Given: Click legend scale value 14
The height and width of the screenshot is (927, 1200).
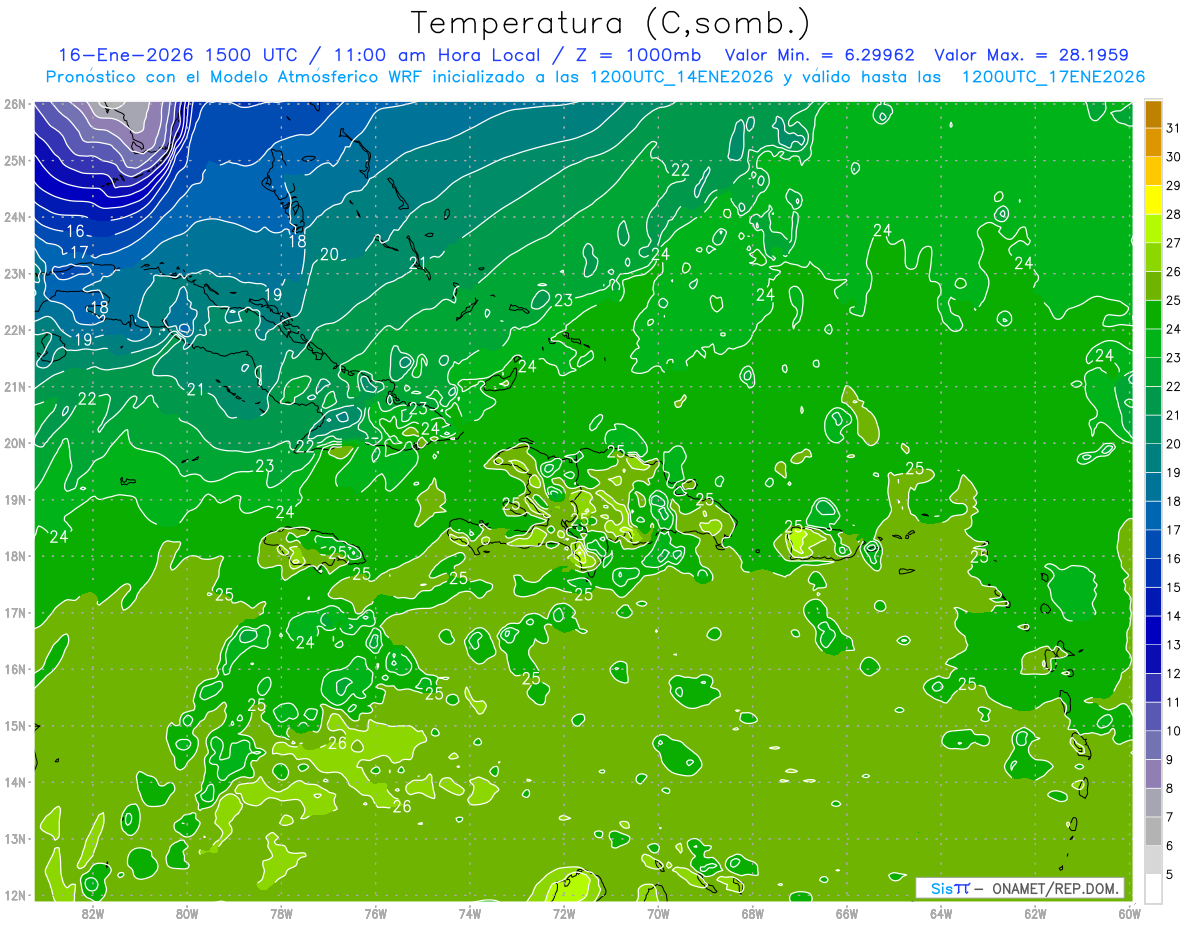Looking at the screenshot, I should point(1174,616).
